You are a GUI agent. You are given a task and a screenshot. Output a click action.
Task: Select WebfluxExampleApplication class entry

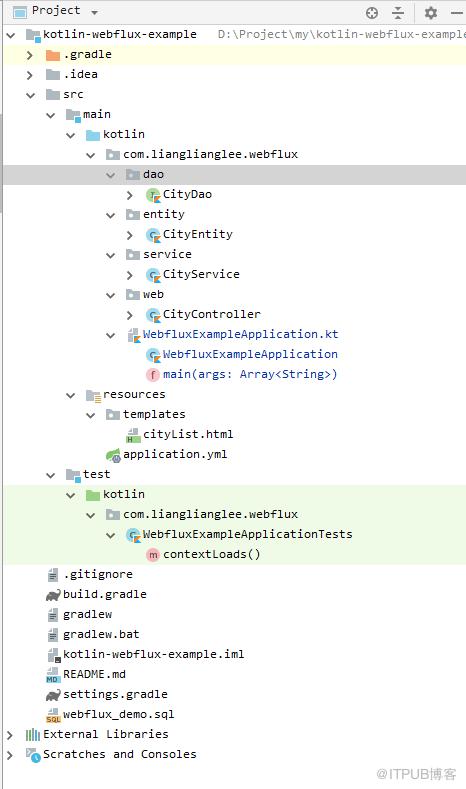[250, 354]
